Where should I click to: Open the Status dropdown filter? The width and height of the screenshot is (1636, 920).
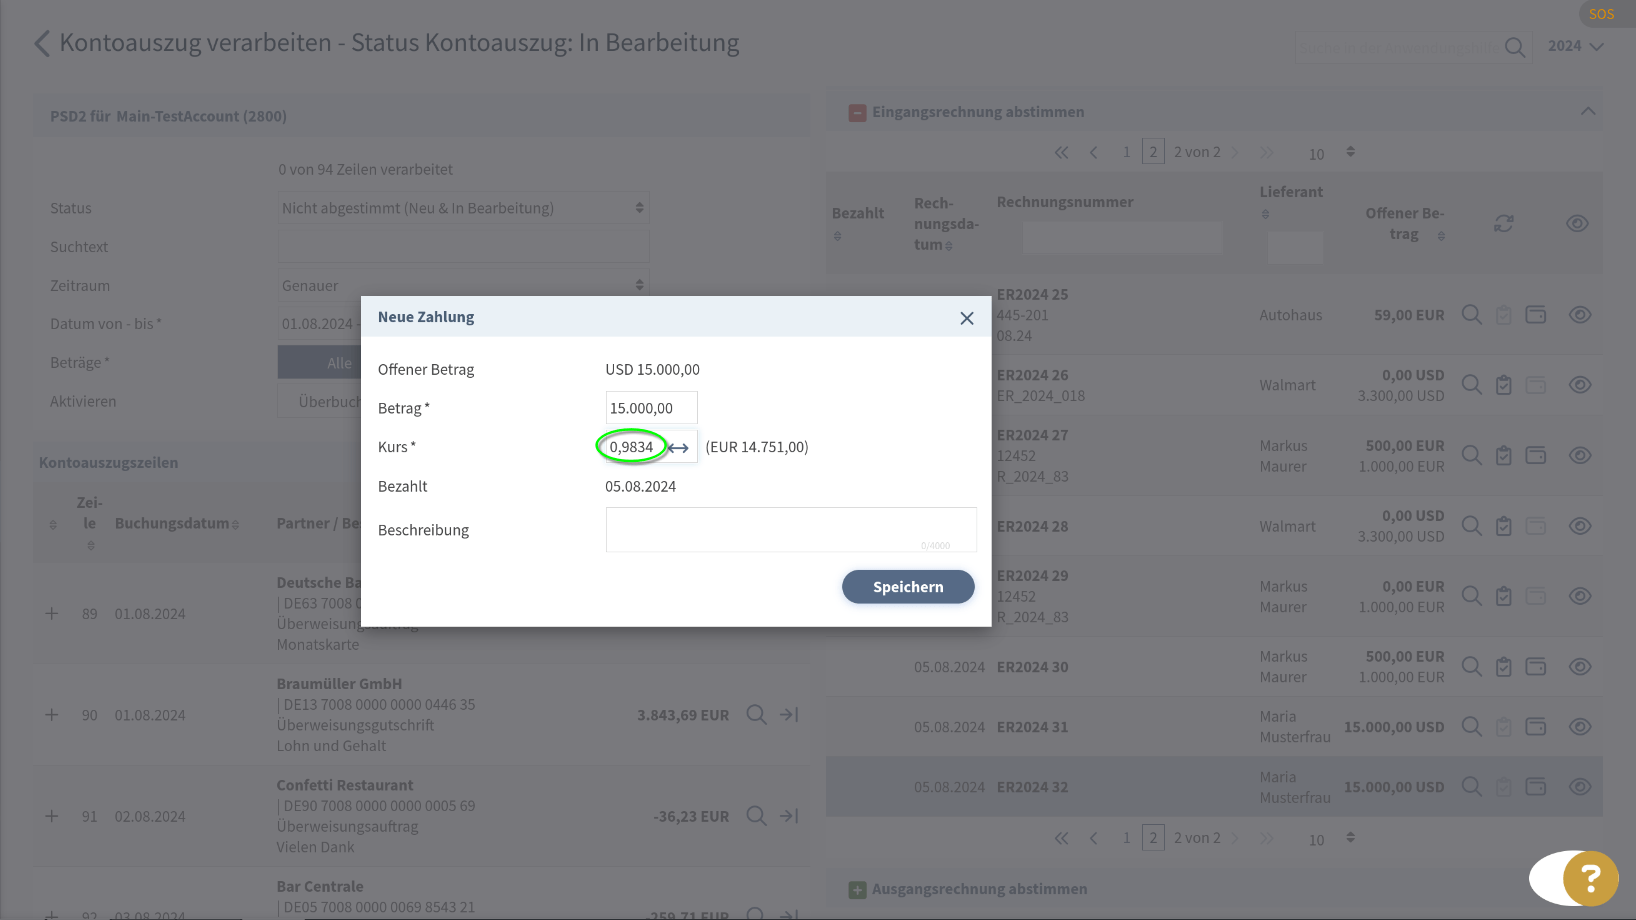463,208
